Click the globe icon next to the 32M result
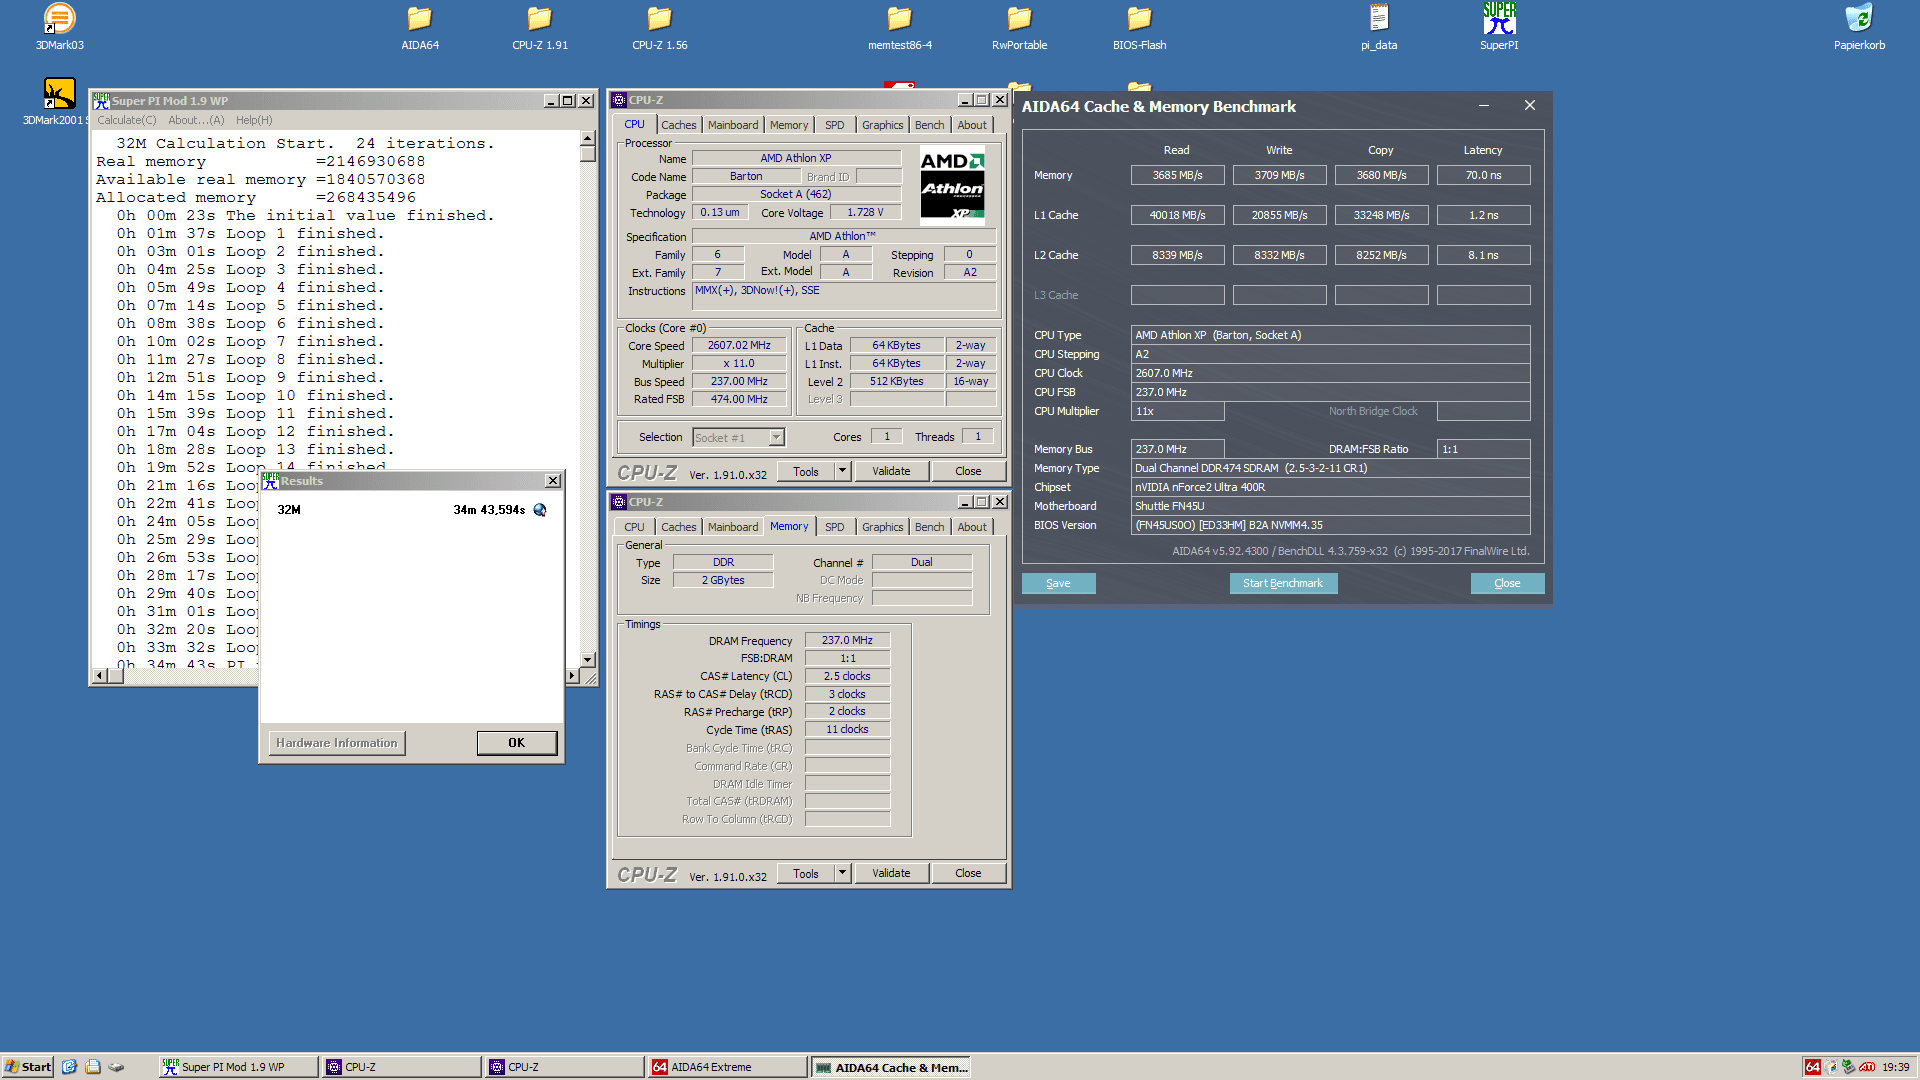 tap(540, 510)
